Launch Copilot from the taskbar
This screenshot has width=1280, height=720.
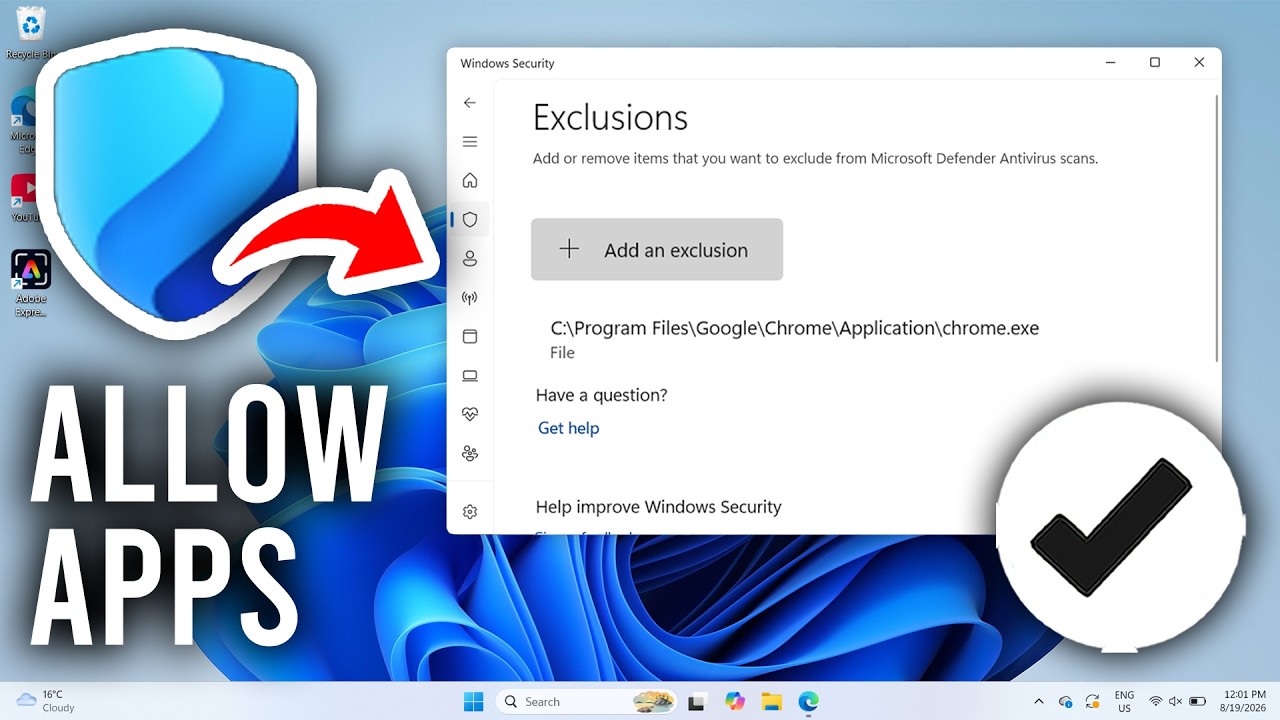tap(735, 701)
